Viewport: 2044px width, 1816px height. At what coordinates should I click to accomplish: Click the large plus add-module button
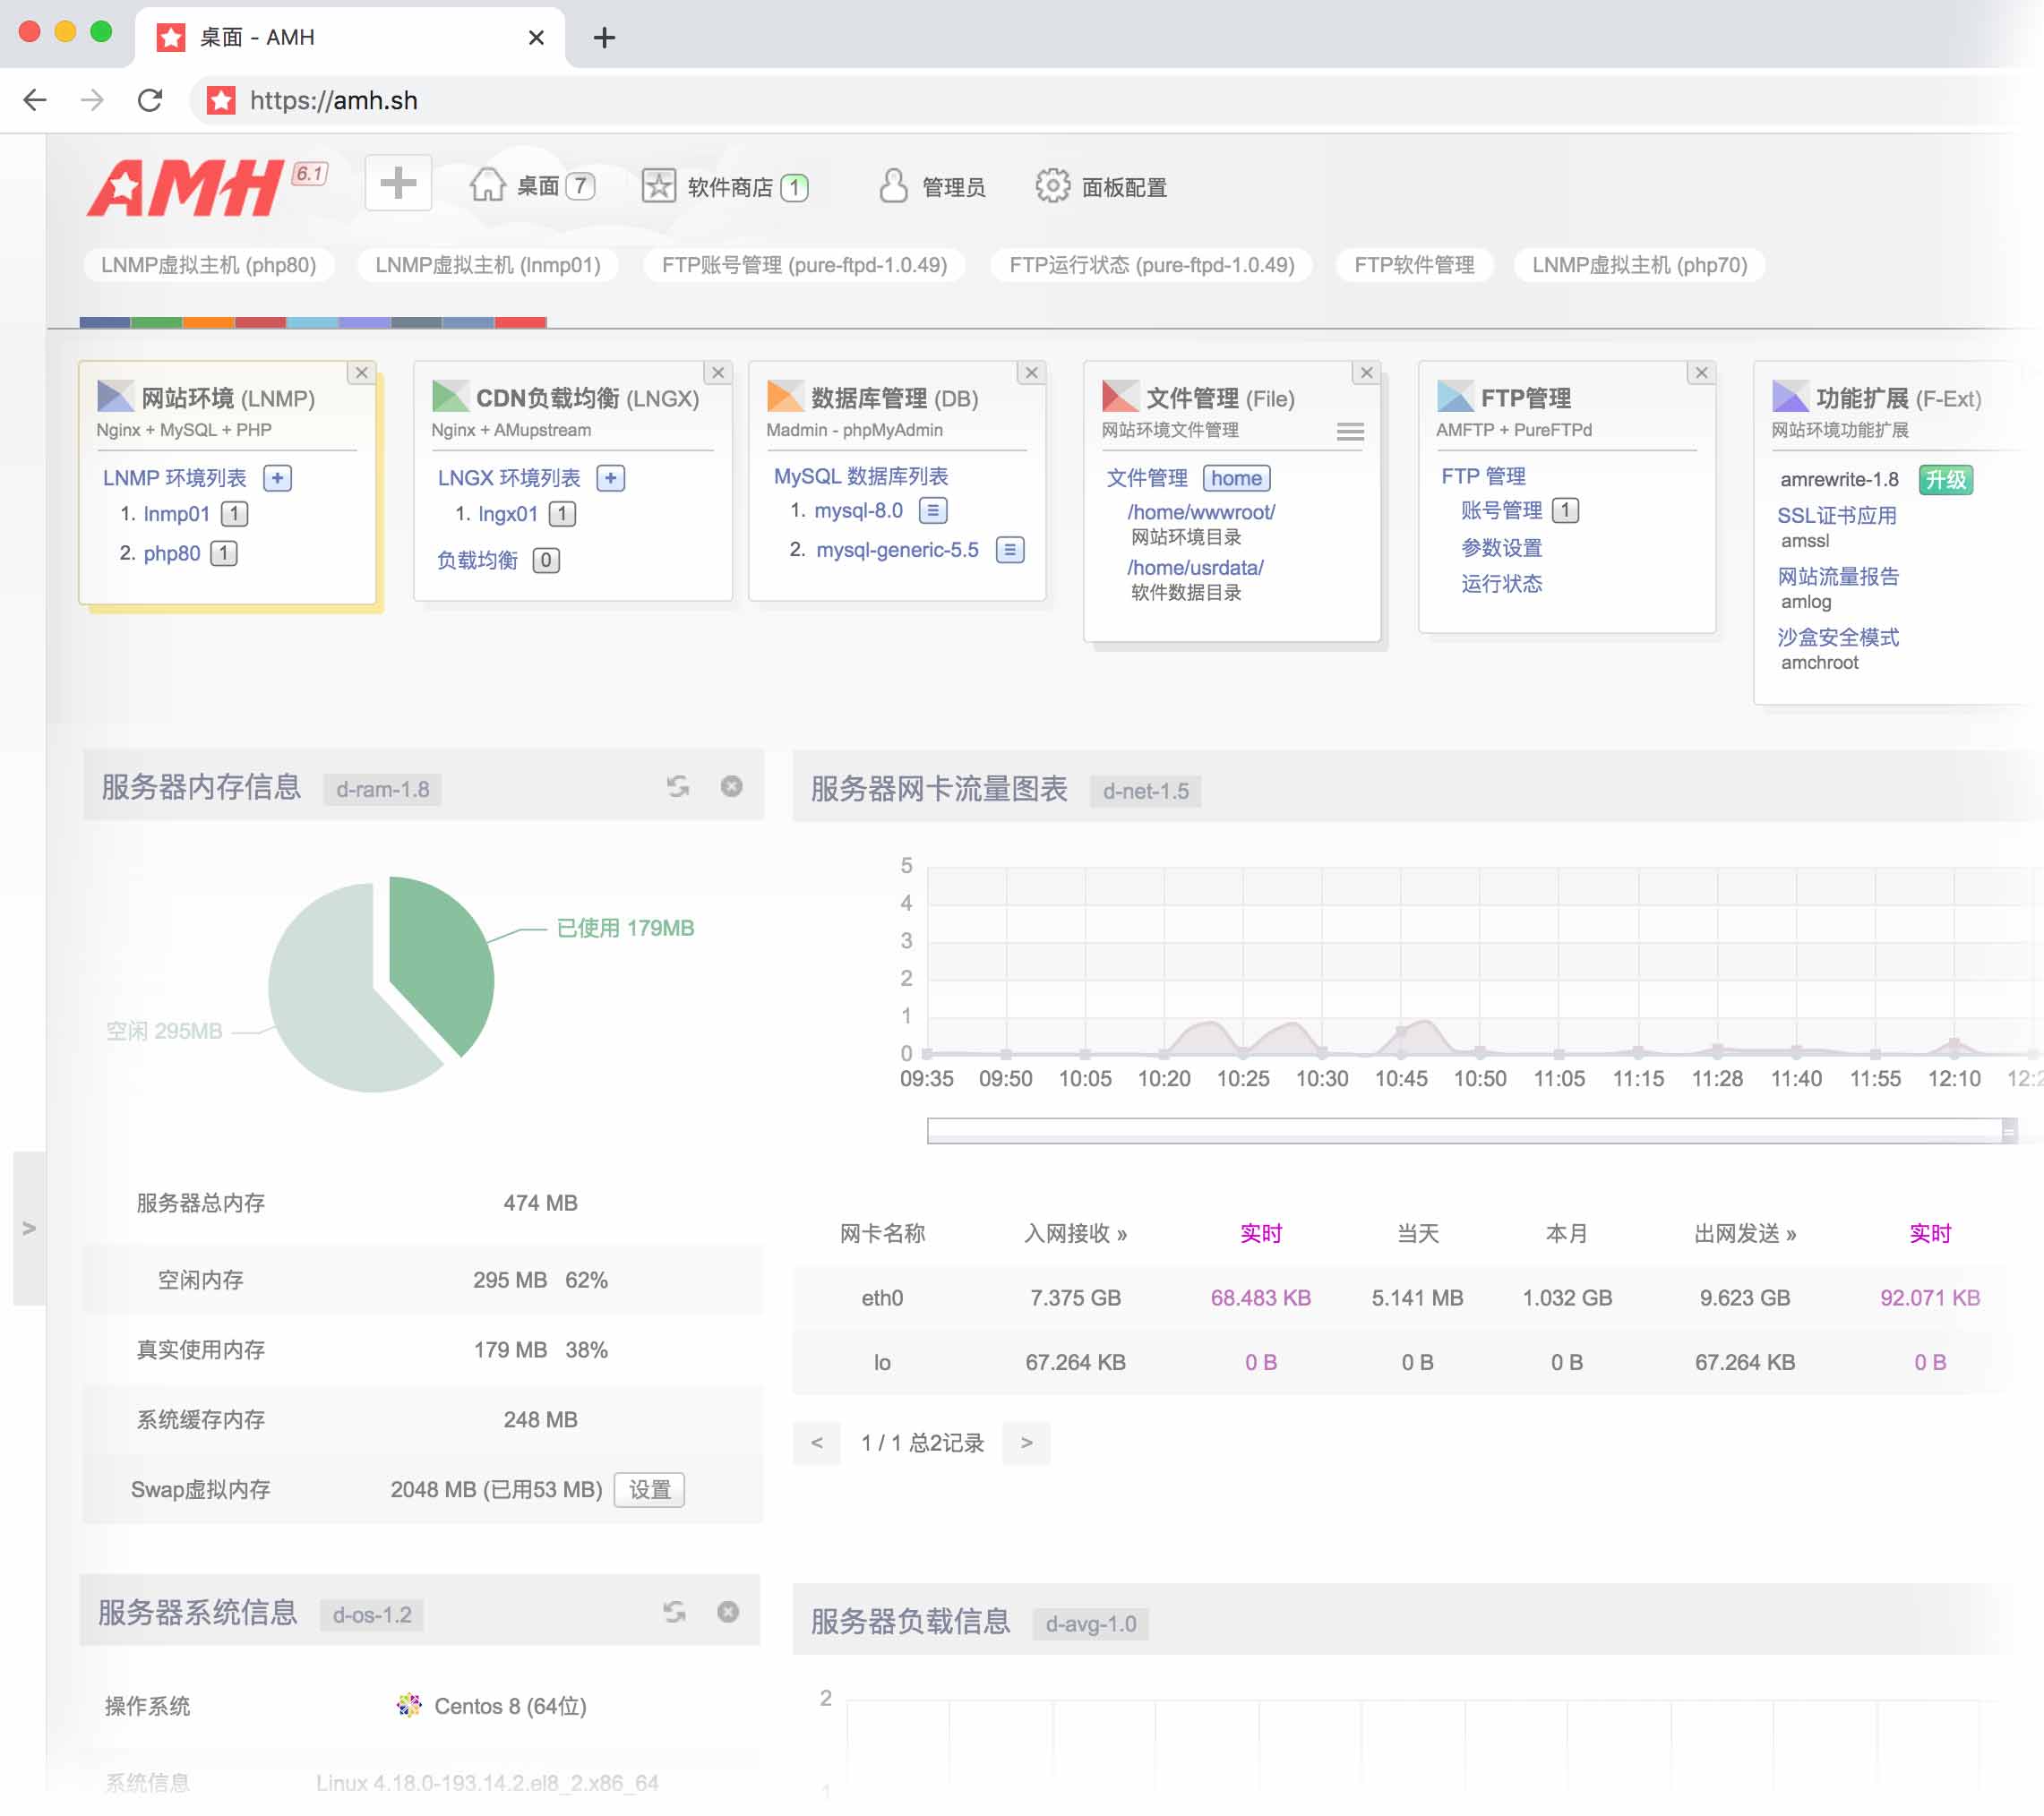coord(398,183)
